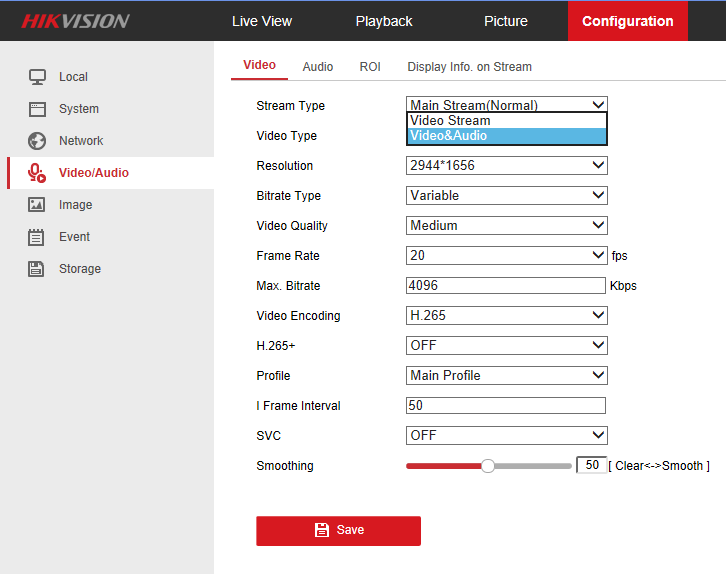Click the Event list icon

(37, 237)
